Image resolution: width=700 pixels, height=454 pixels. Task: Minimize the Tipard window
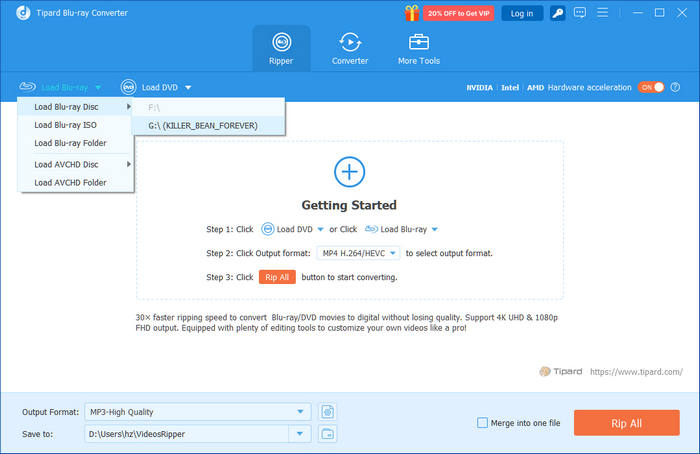click(638, 13)
